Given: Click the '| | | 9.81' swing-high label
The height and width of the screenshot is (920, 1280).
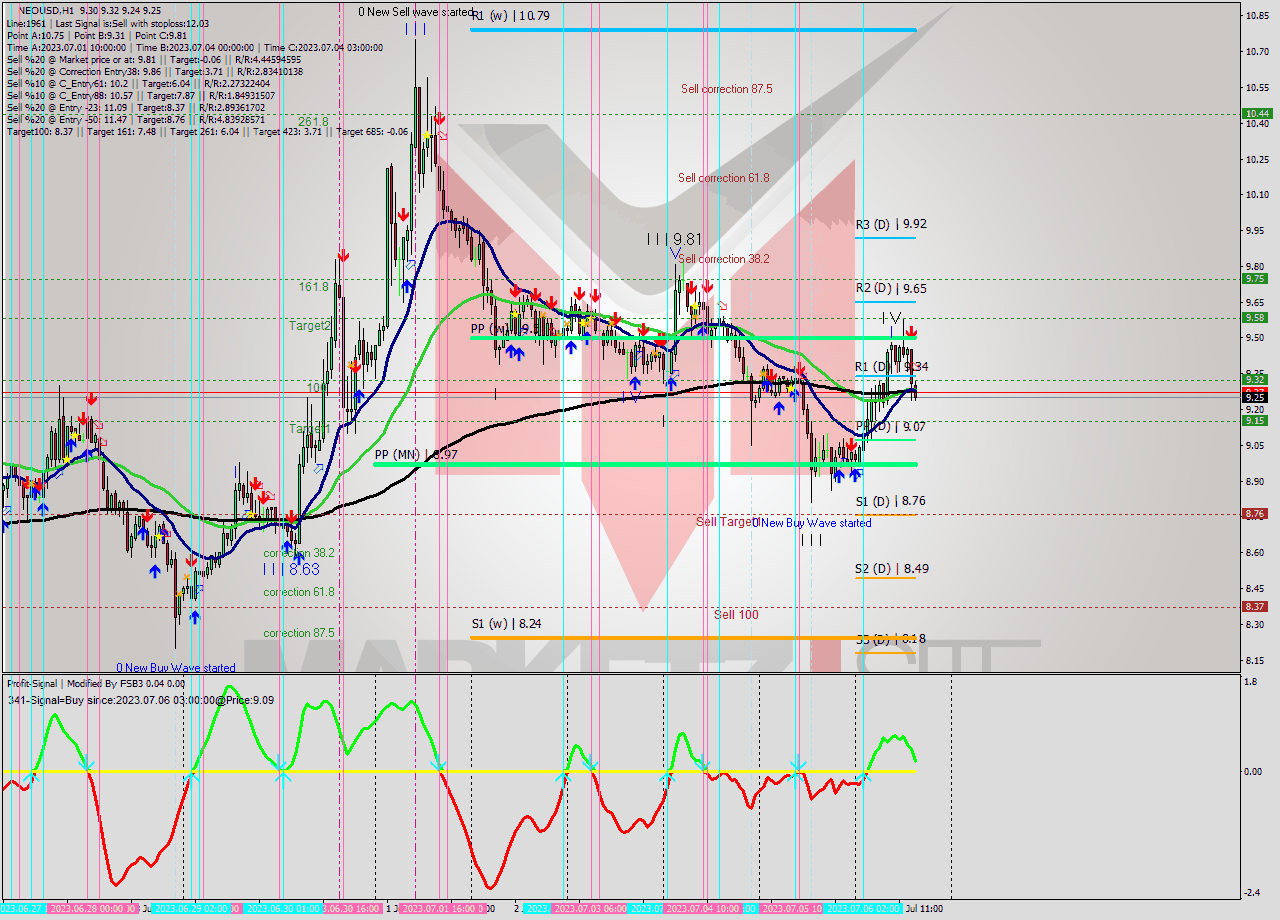Looking at the screenshot, I should tap(674, 239).
